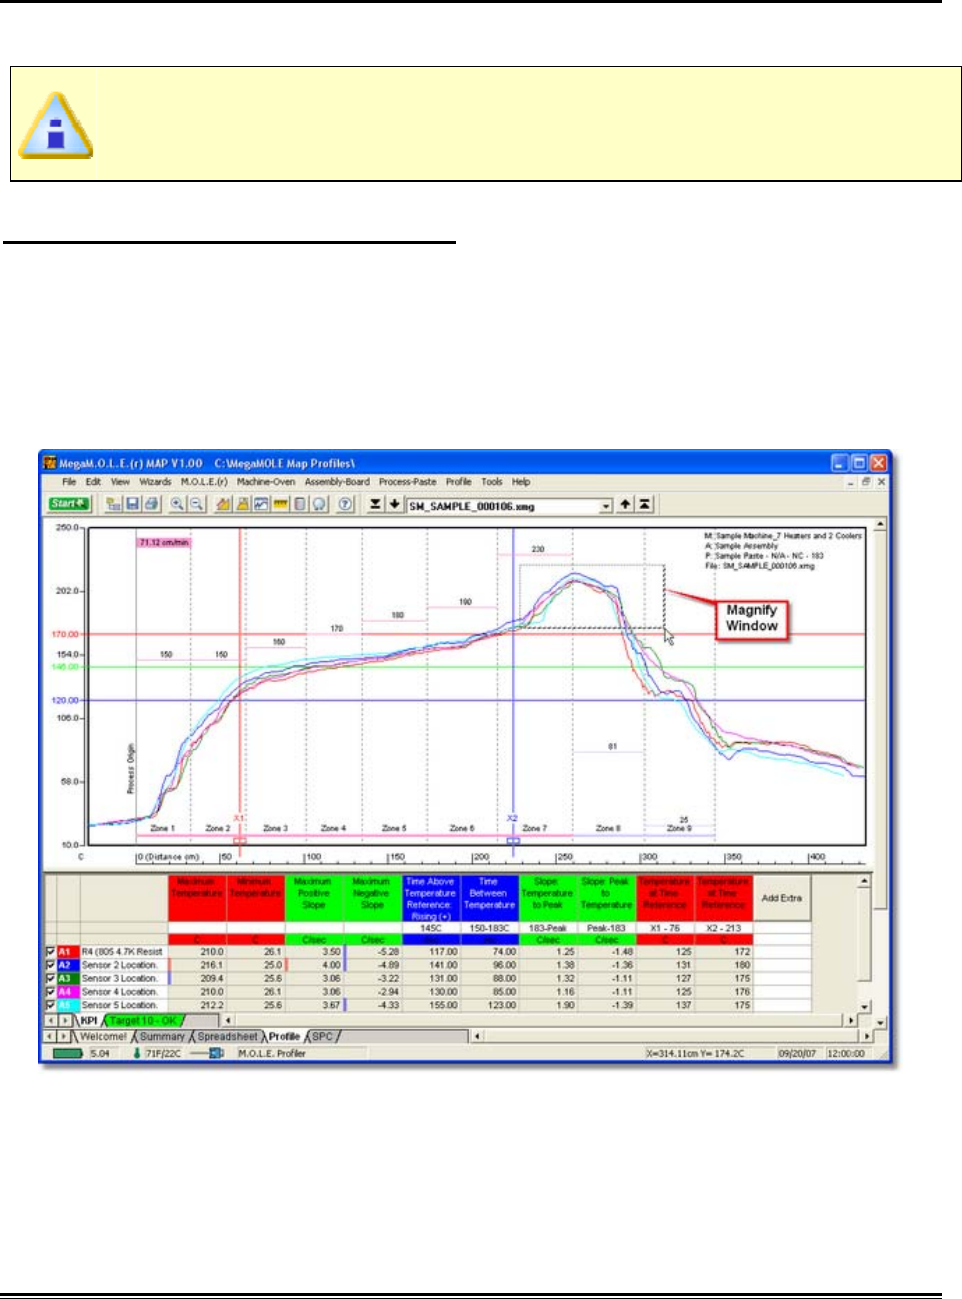Click the table scrollbar down arrow
This screenshot has height=1299, width=962.
pos(865,1006)
